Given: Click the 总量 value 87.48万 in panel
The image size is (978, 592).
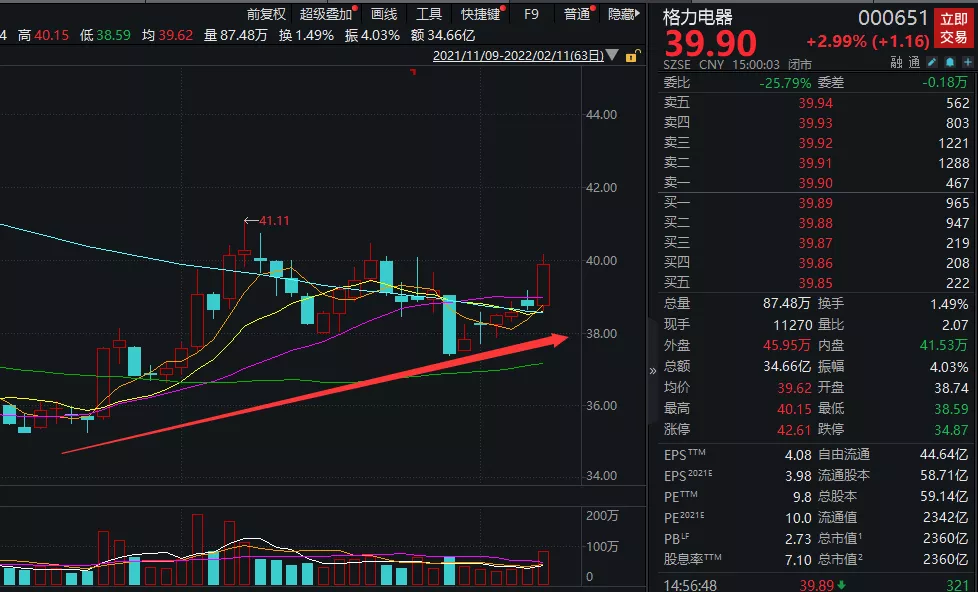Looking at the screenshot, I should tap(787, 303).
